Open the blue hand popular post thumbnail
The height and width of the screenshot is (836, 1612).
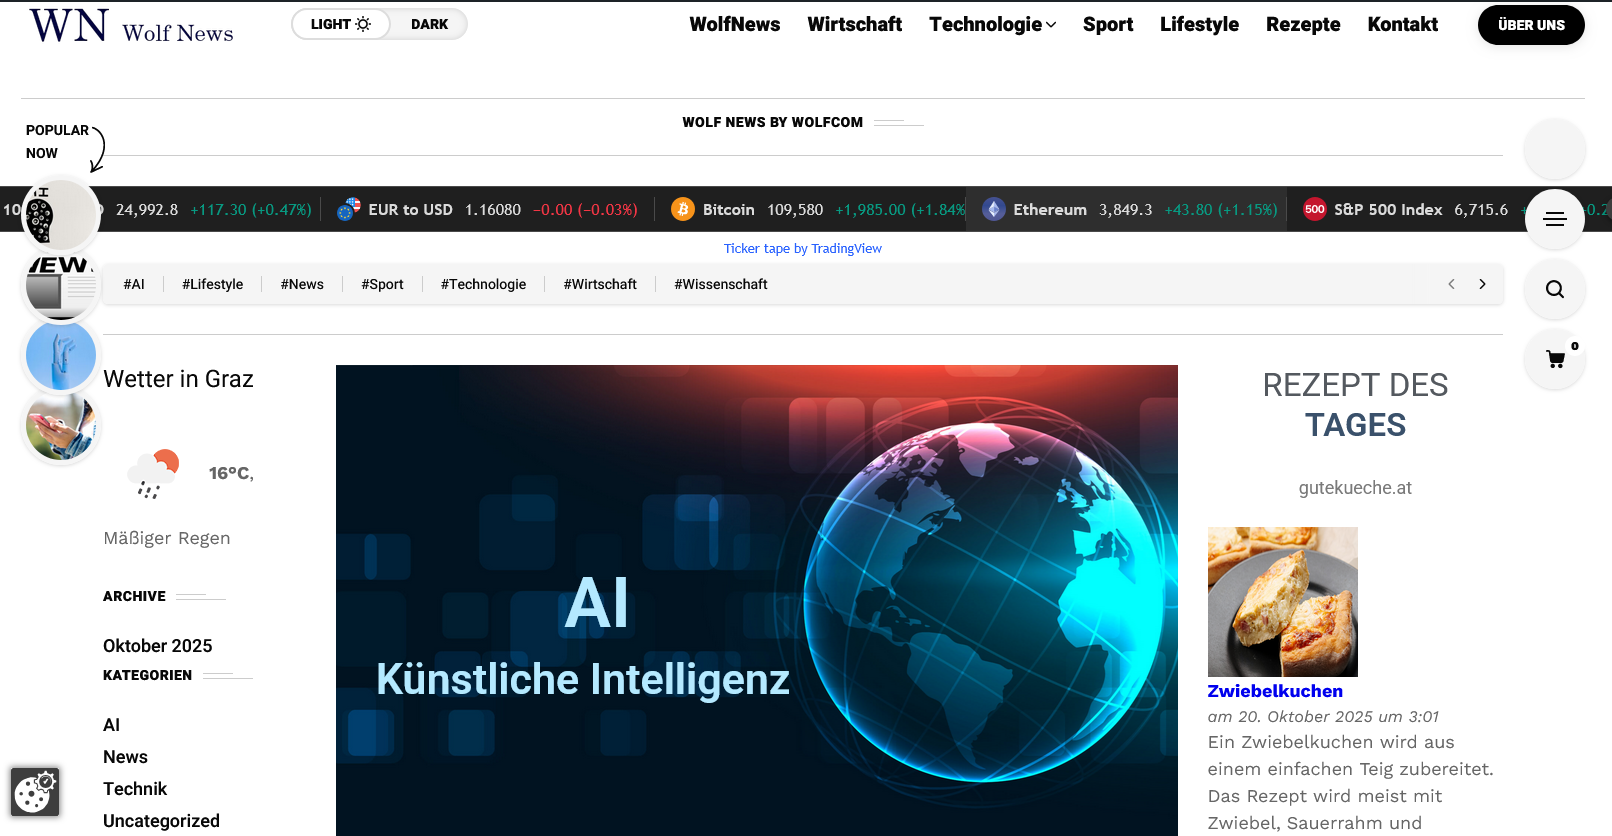click(61, 355)
